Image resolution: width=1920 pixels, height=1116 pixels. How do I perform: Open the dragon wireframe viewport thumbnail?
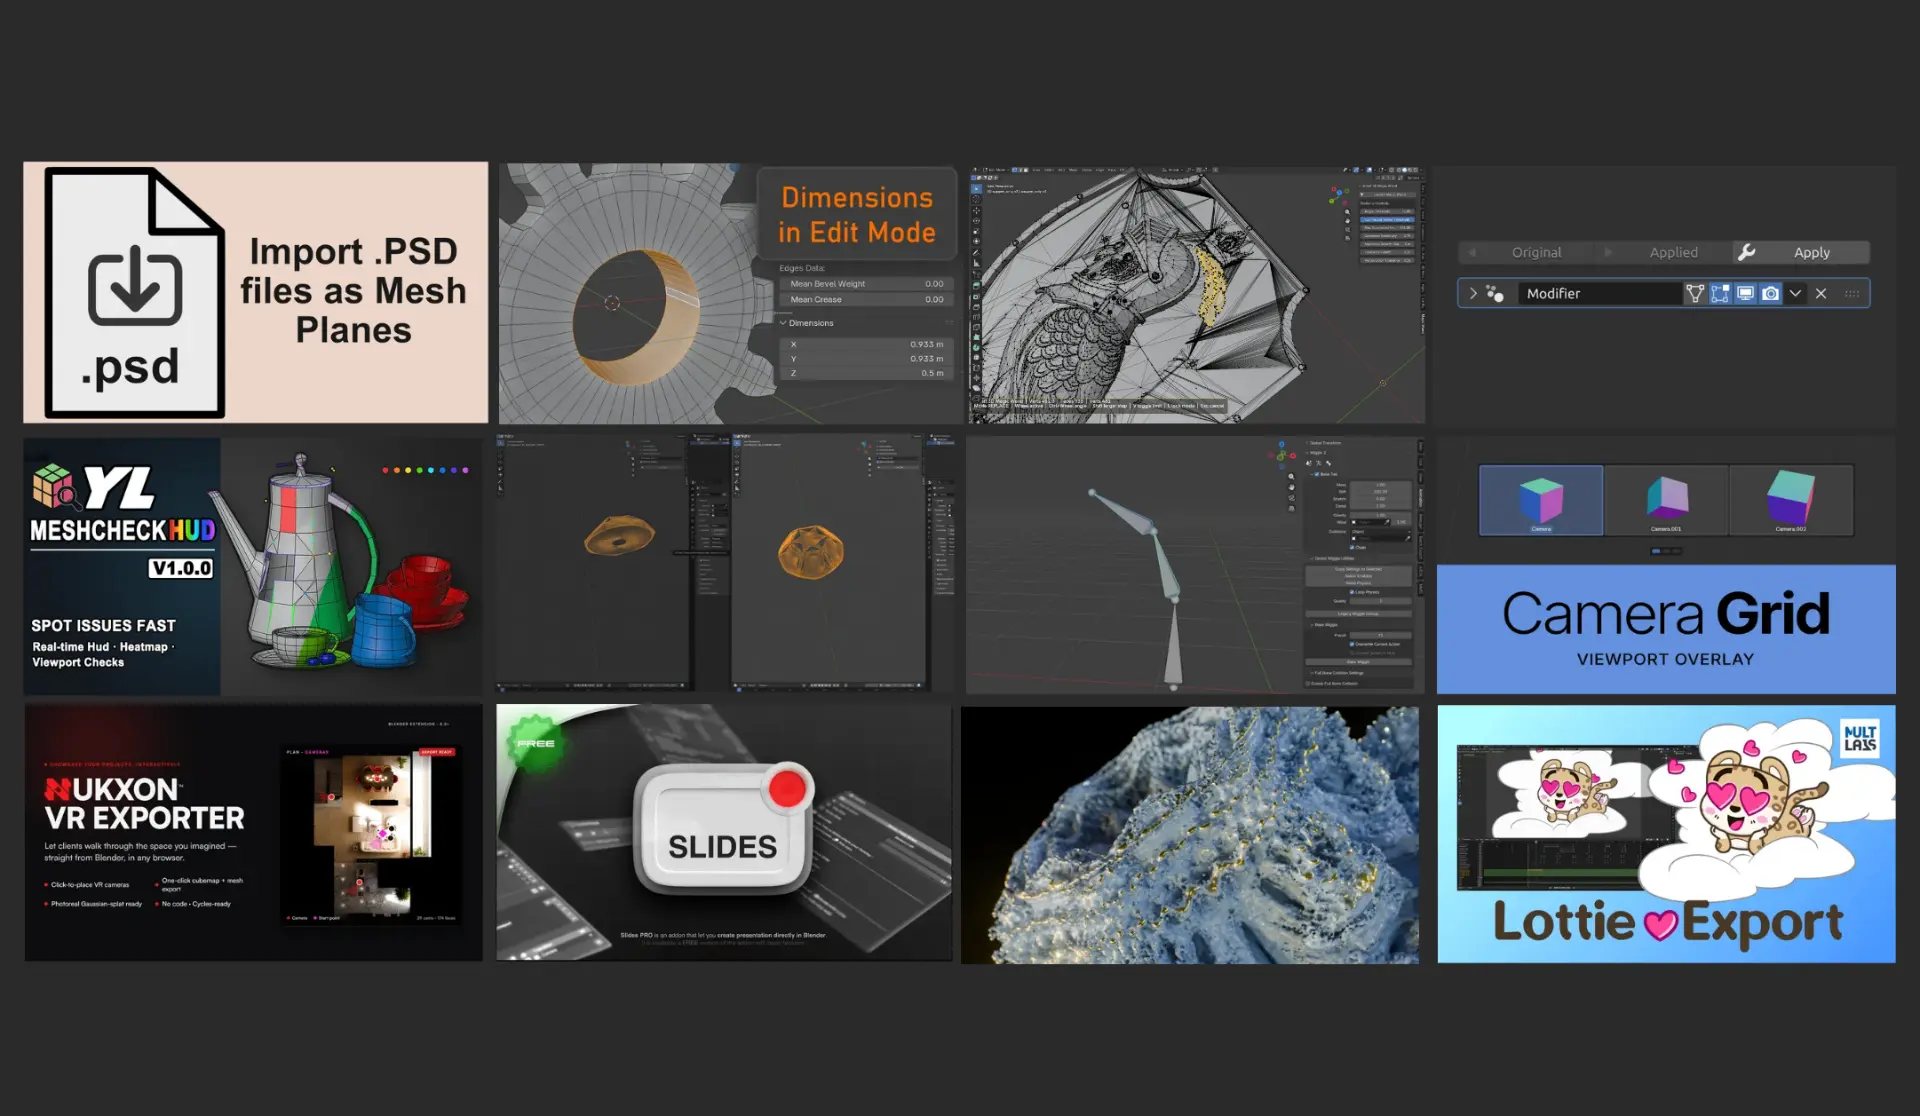click(x=1196, y=293)
